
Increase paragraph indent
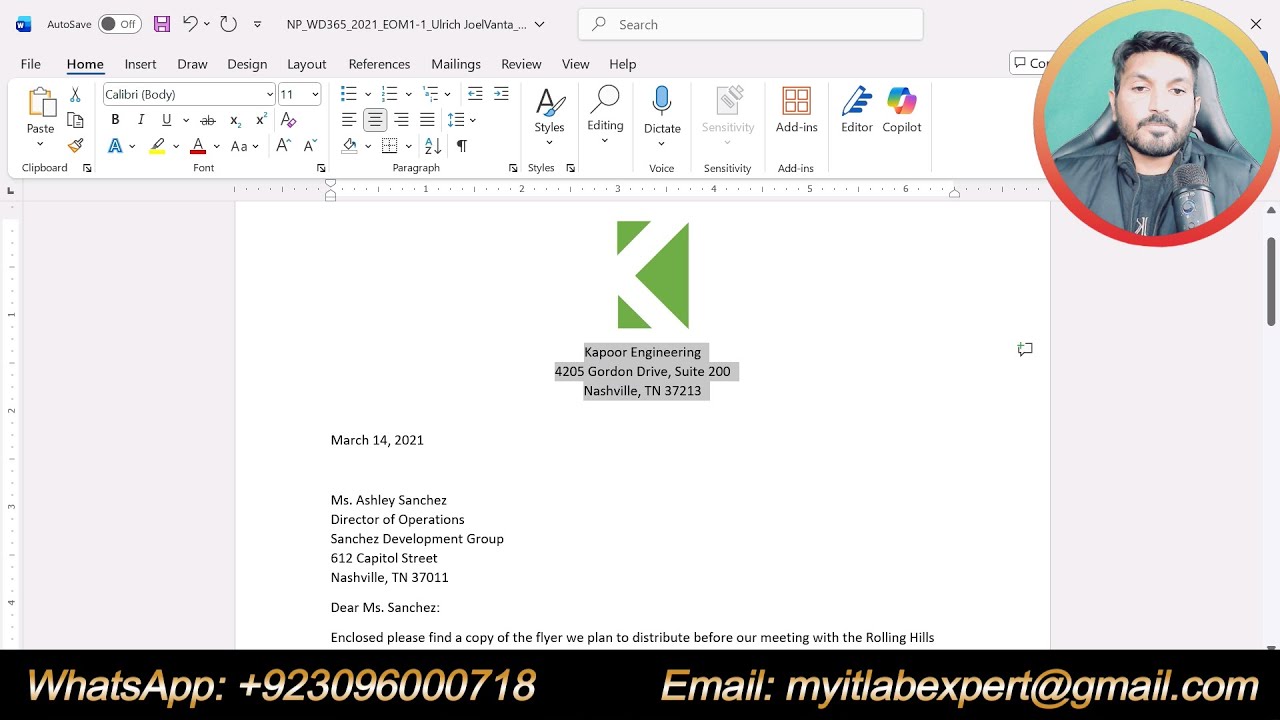[501, 94]
